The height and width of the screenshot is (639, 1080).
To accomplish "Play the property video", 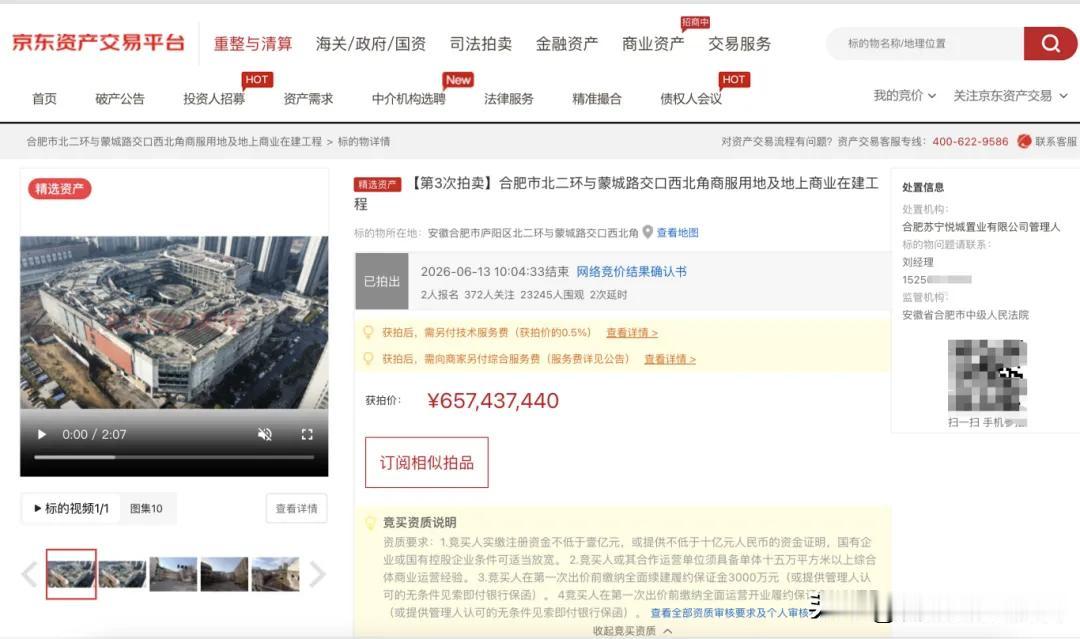I will (x=41, y=434).
